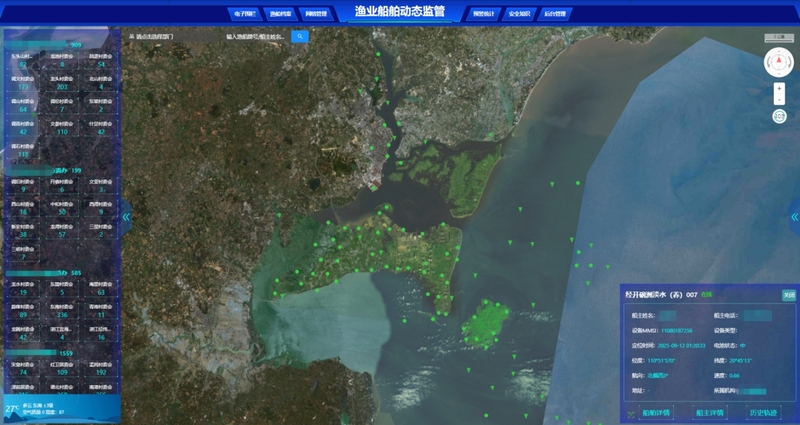Click the blue search magnifier button

pos(300,36)
